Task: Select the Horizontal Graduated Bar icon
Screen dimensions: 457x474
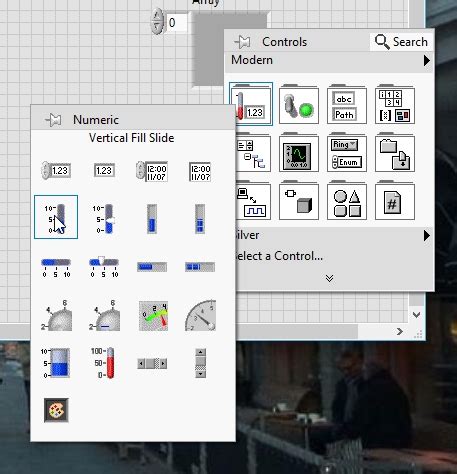Action: (x=200, y=267)
